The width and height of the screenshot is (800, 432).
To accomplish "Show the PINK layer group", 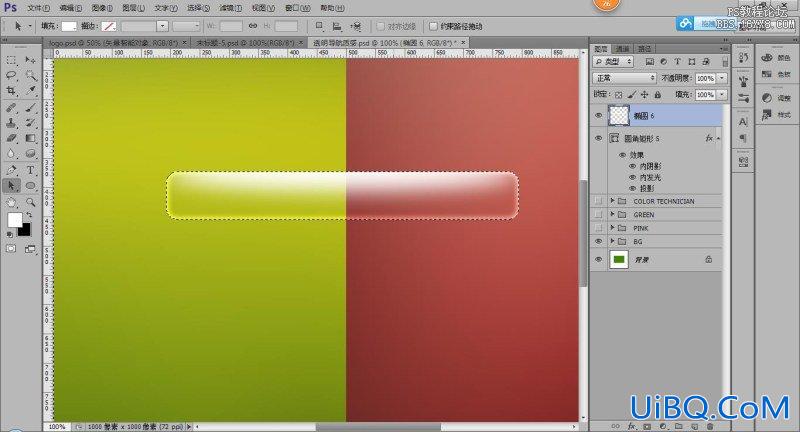I will [x=598, y=228].
